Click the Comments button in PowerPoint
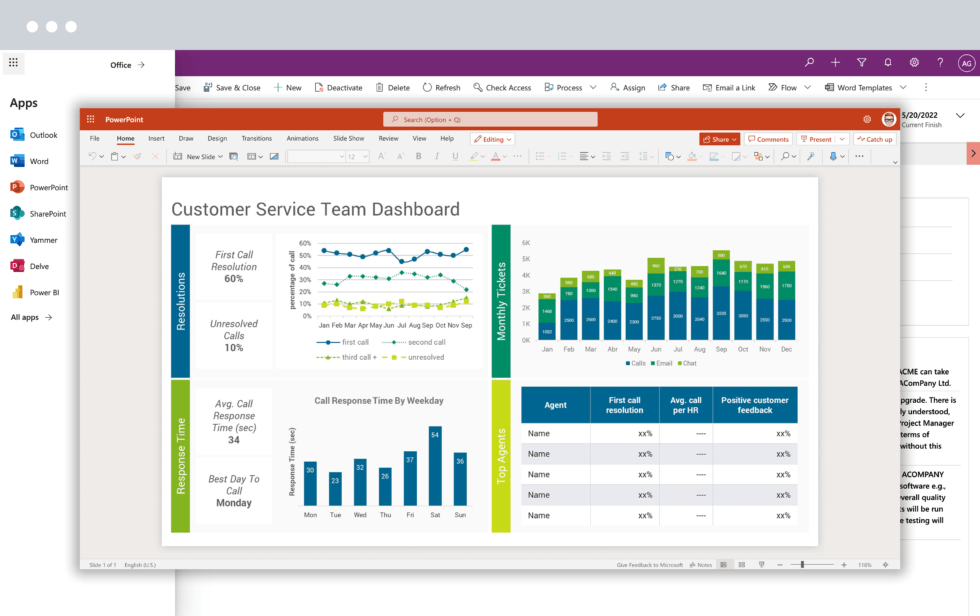980x616 pixels. tap(767, 139)
